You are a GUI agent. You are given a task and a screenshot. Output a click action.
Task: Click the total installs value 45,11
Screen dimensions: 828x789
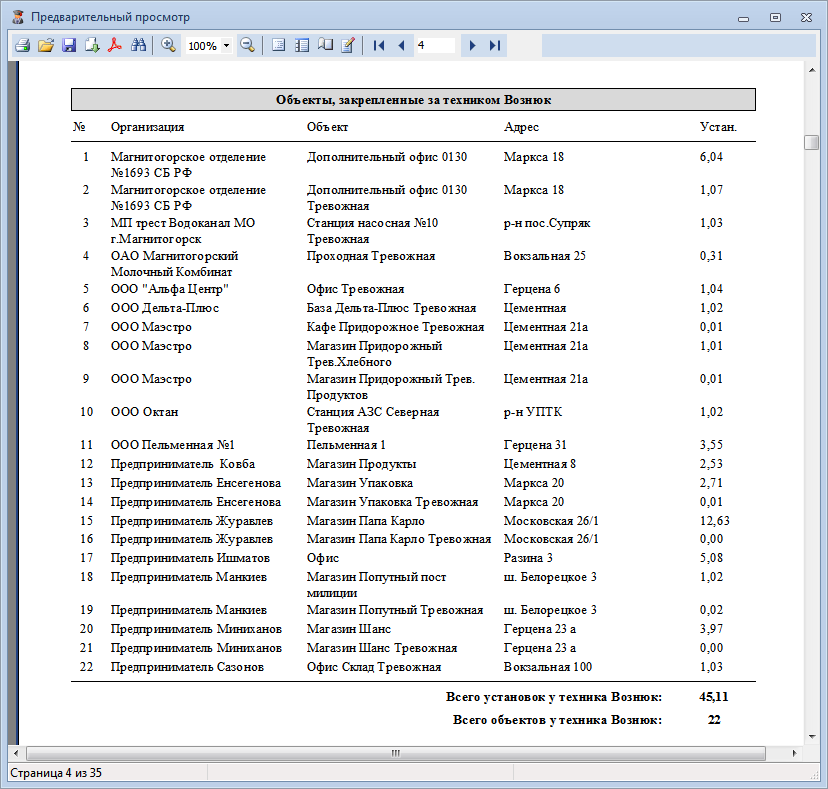714,697
